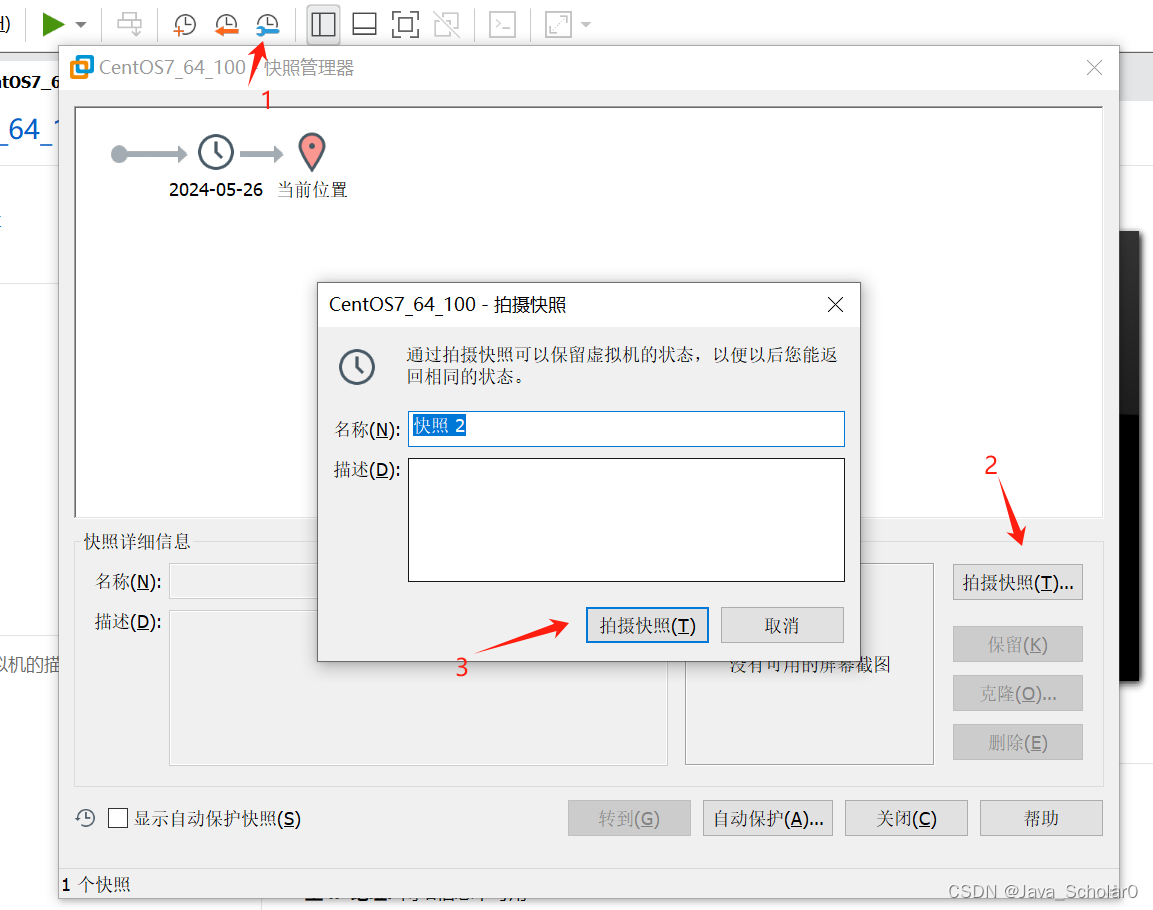This screenshot has width=1153, height=910.
Task: Click the 1 个快照 status text
Action: (x=96, y=884)
